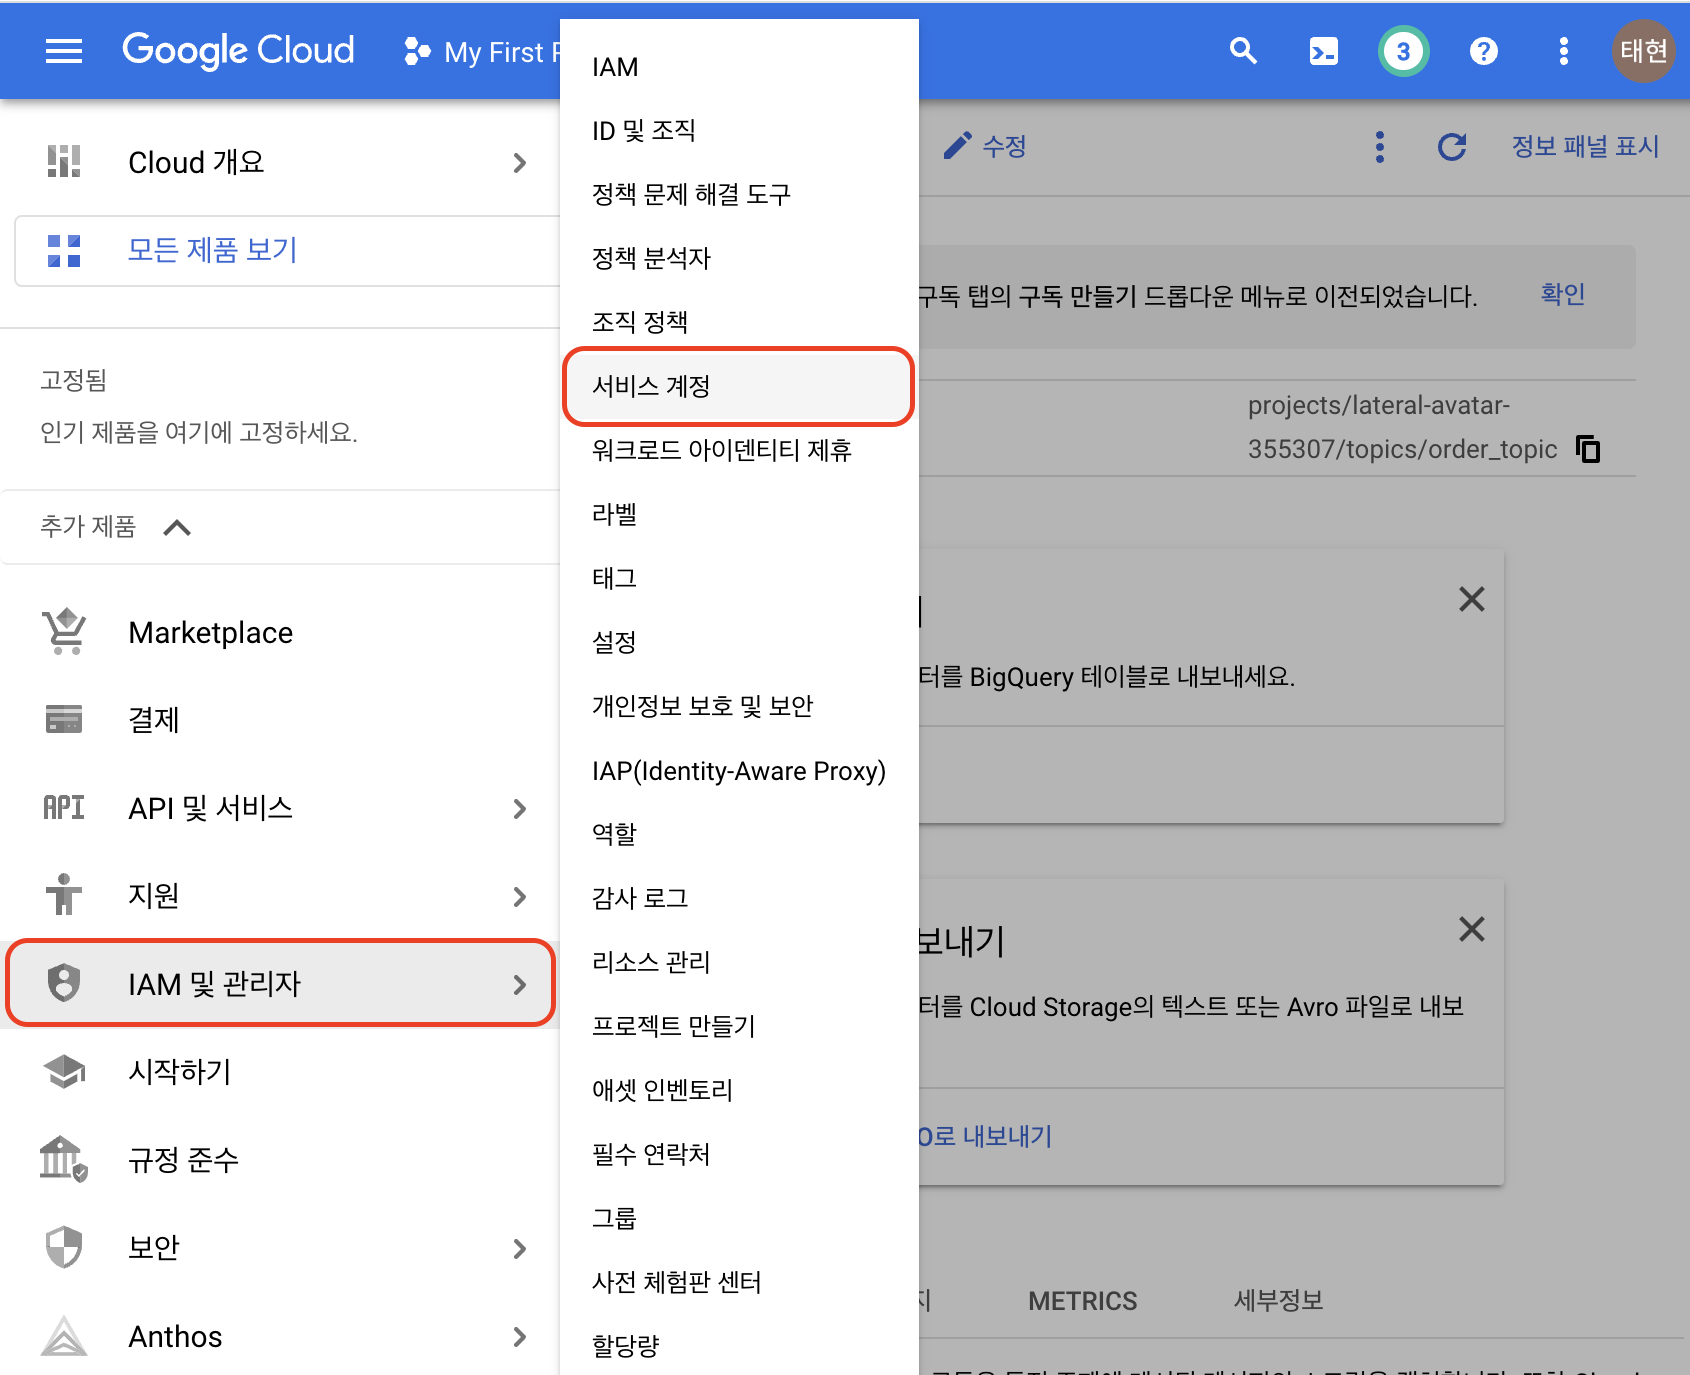Click the Anthos triangle icon
Viewport: 1690px width, 1375px height.
point(64,1335)
